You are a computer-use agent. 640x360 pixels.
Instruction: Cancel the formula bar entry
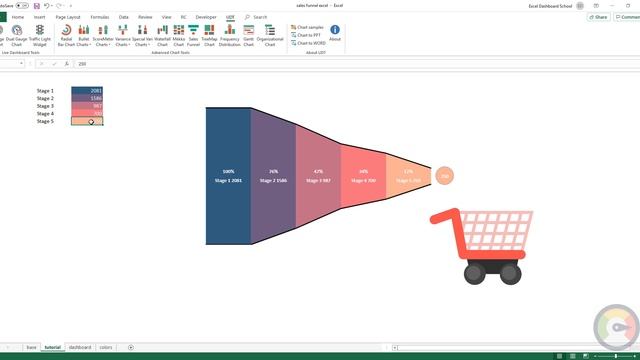tap(41, 64)
